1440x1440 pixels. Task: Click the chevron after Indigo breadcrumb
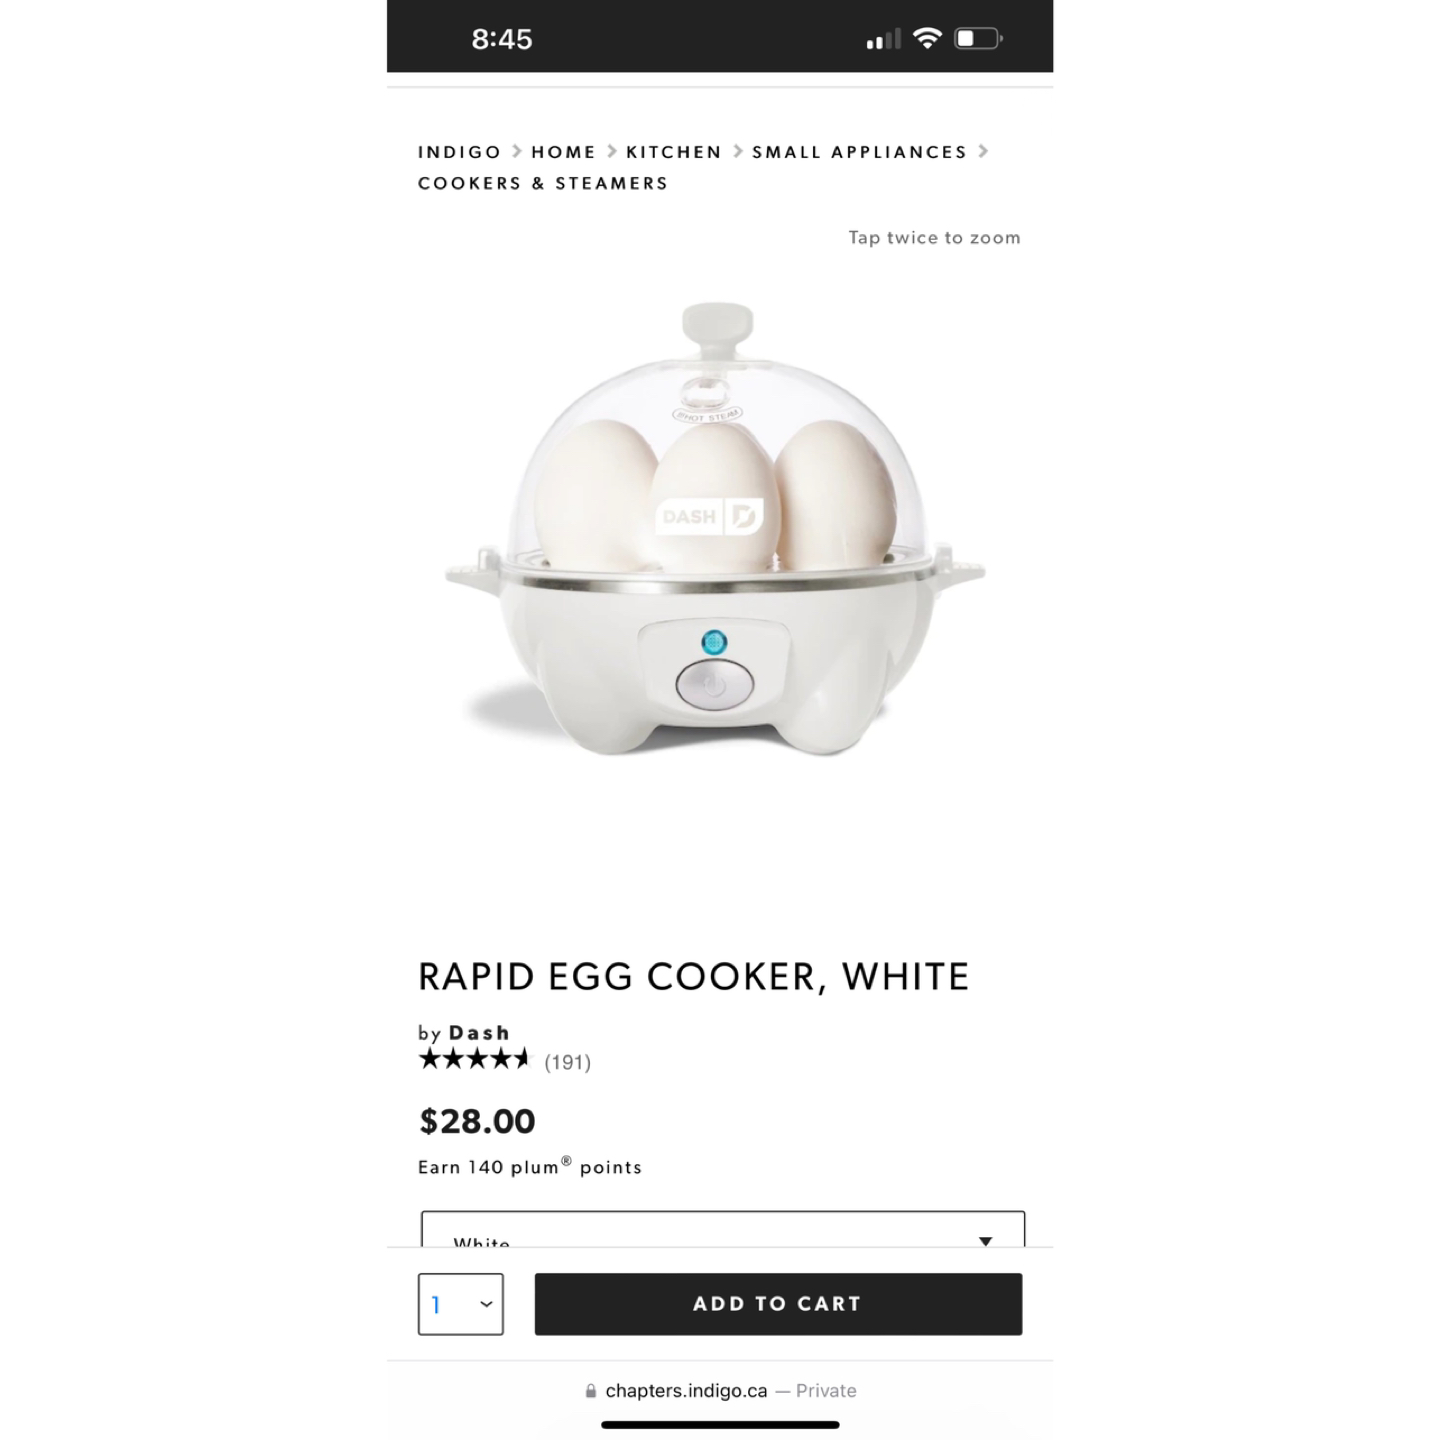(517, 151)
